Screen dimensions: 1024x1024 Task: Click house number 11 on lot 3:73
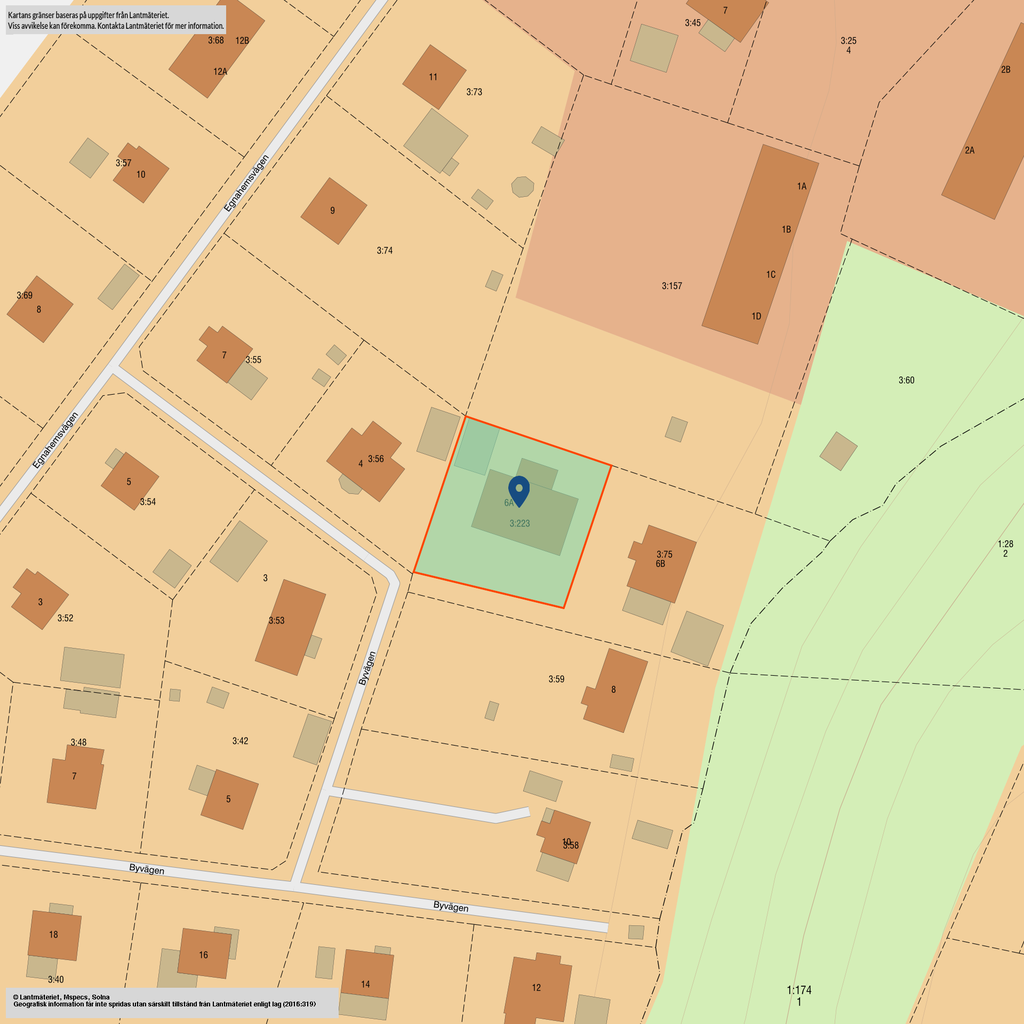(x=434, y=77)
